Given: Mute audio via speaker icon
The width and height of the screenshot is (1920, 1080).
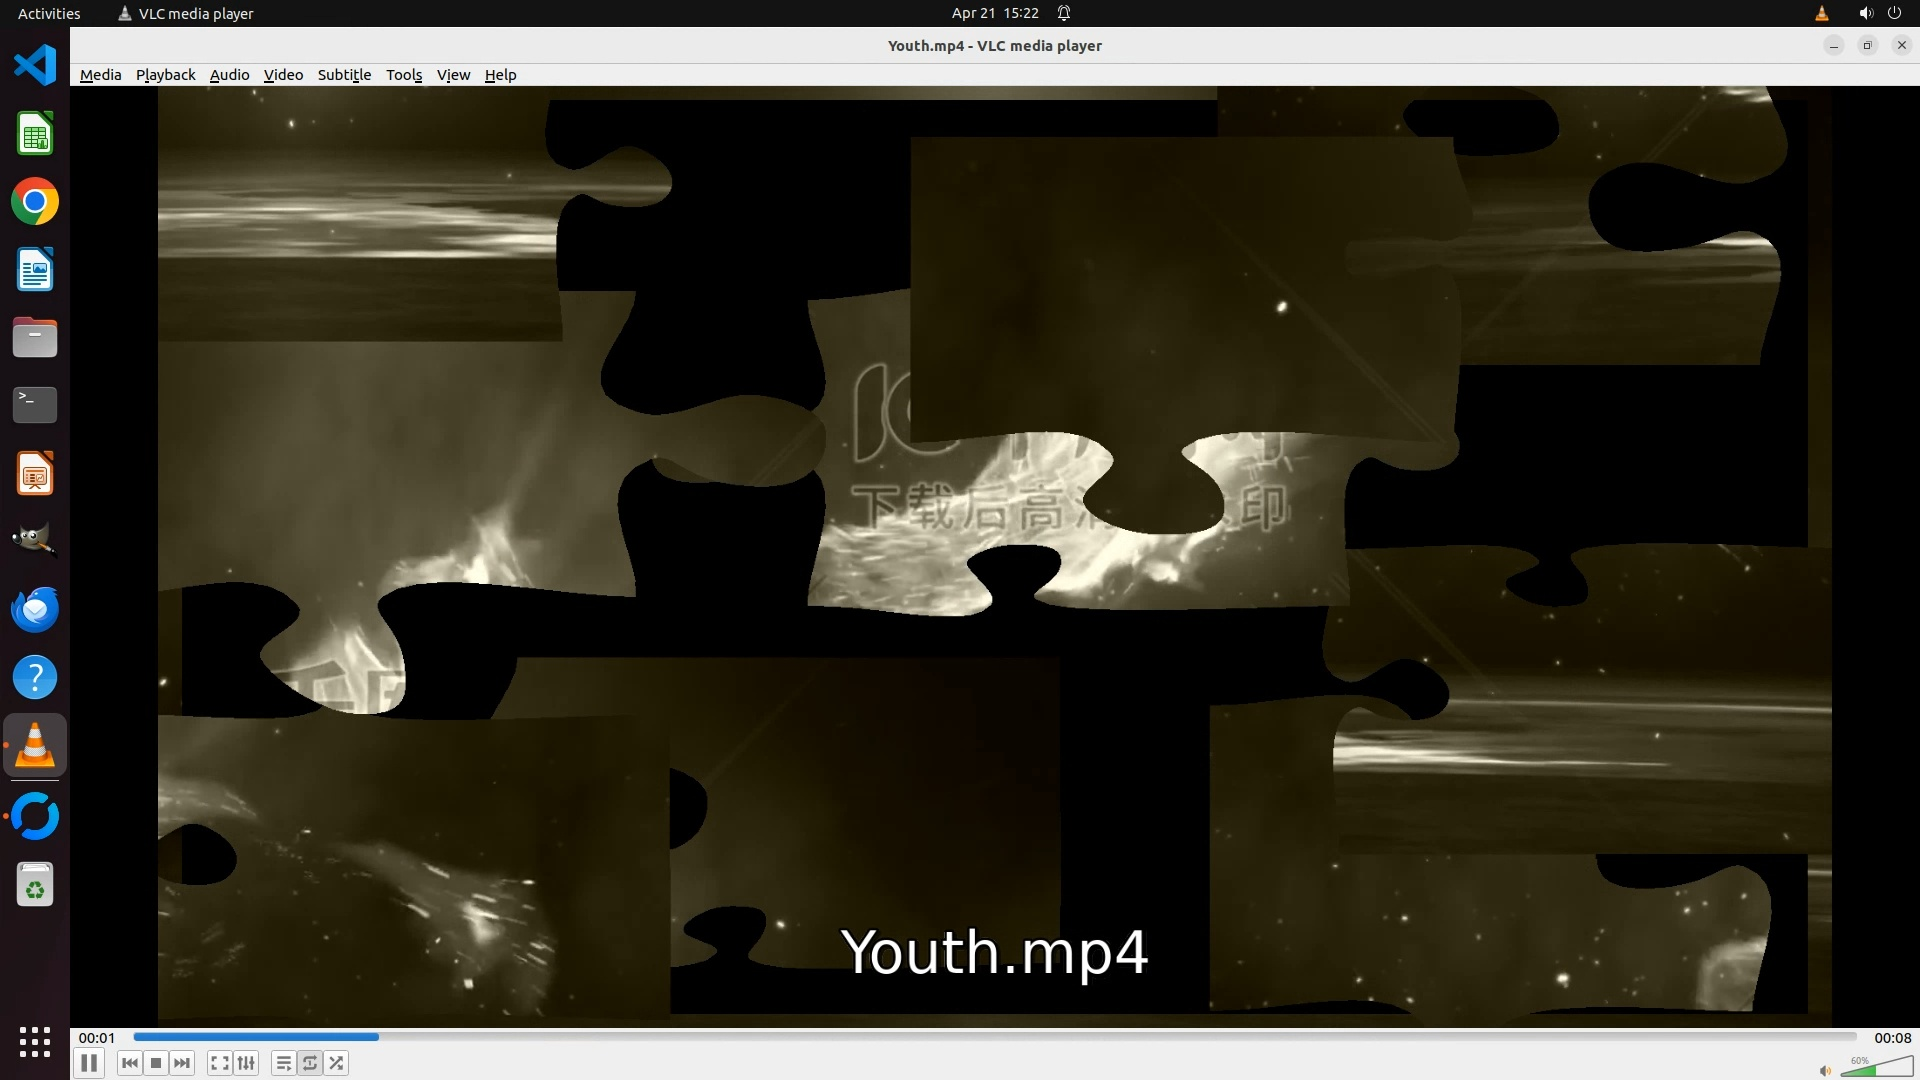Looking at the screenshot, I should click(1825, 1071).
